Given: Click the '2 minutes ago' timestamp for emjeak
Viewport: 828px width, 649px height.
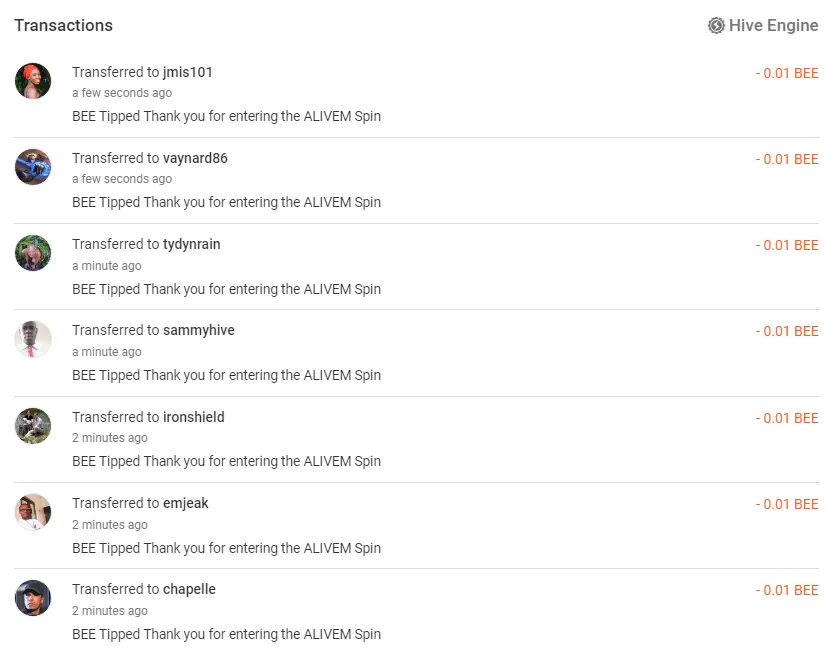Looking at the screenshot, I should pos(109,525).
